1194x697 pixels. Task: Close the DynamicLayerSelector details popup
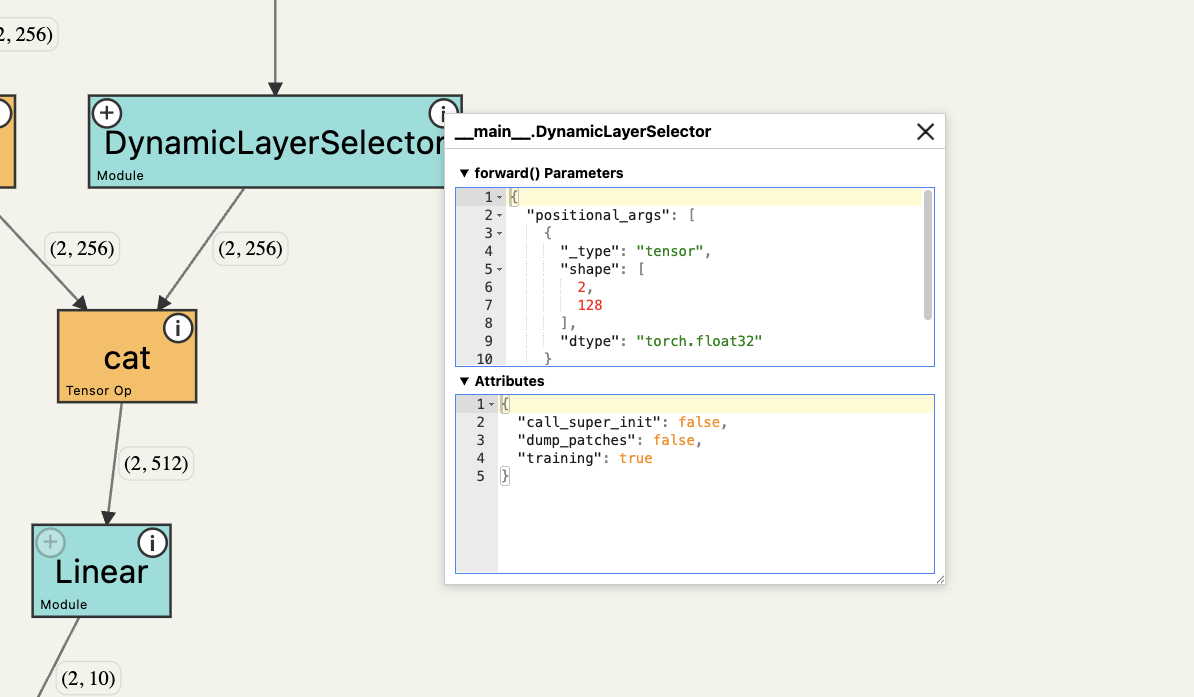click(x=925, y=131)
